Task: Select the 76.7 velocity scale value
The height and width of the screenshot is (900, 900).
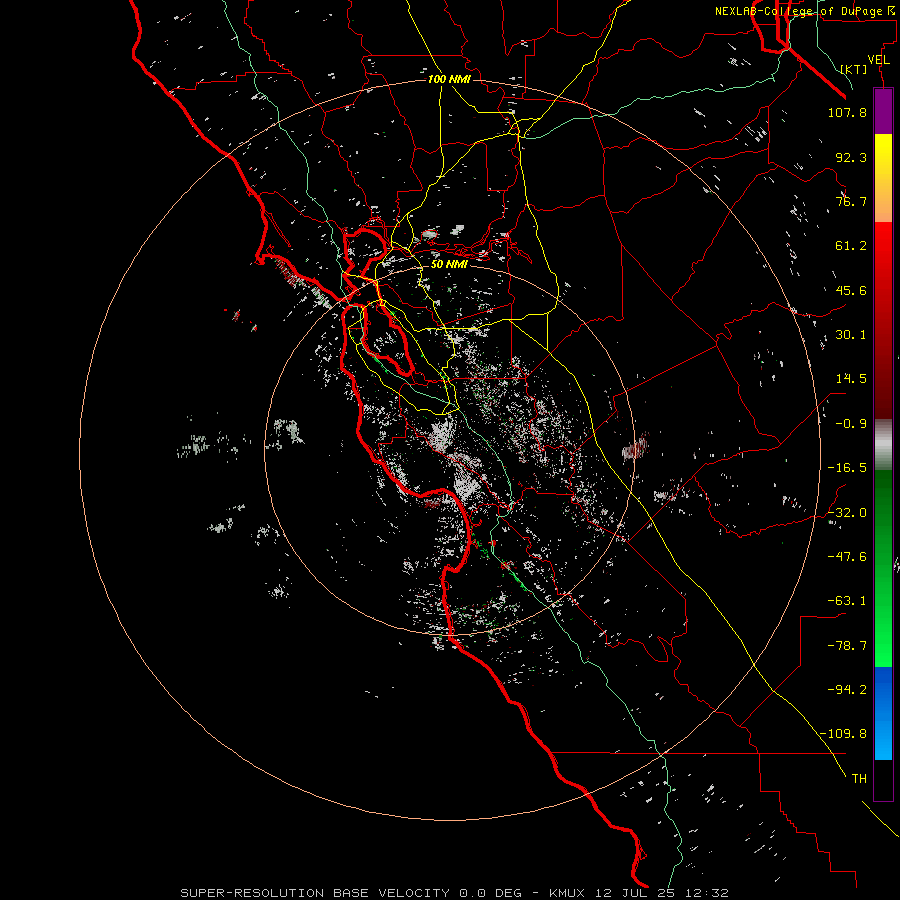Action: 851,201
